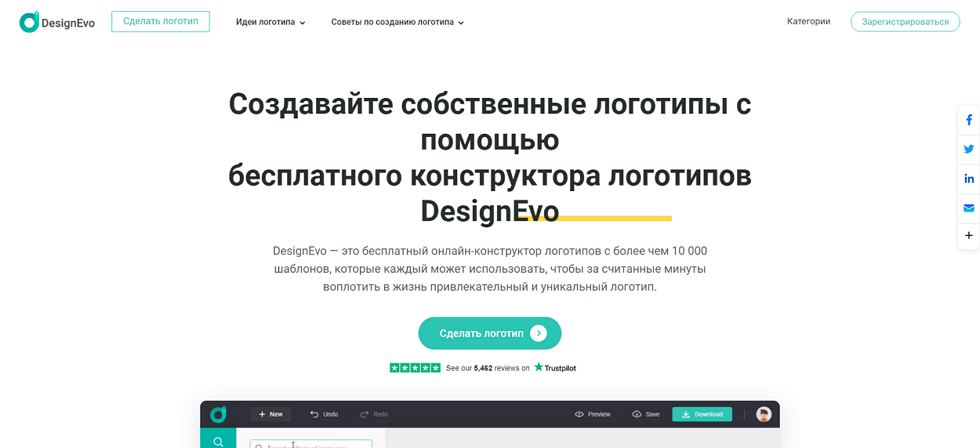Screen dimensions: 980x448
Task: Click Preview eye icon in editor toolbar
Action: [x=579, y=414]
